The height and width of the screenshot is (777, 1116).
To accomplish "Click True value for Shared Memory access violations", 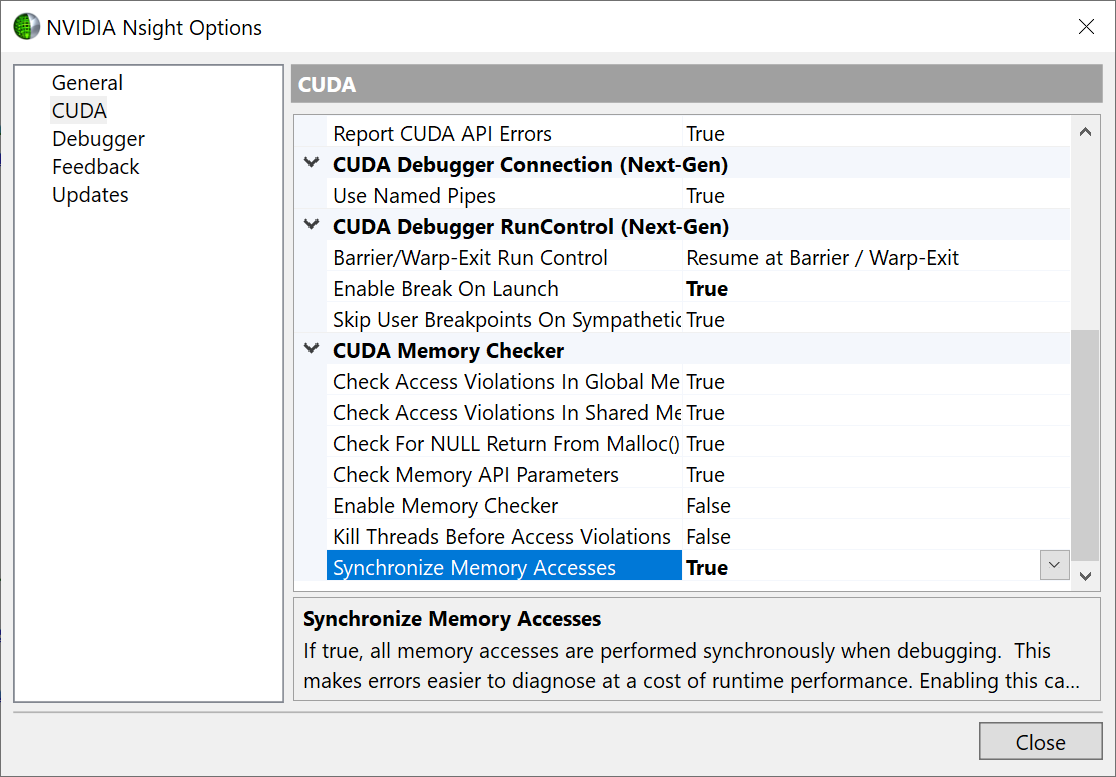I will click(705, 413).
